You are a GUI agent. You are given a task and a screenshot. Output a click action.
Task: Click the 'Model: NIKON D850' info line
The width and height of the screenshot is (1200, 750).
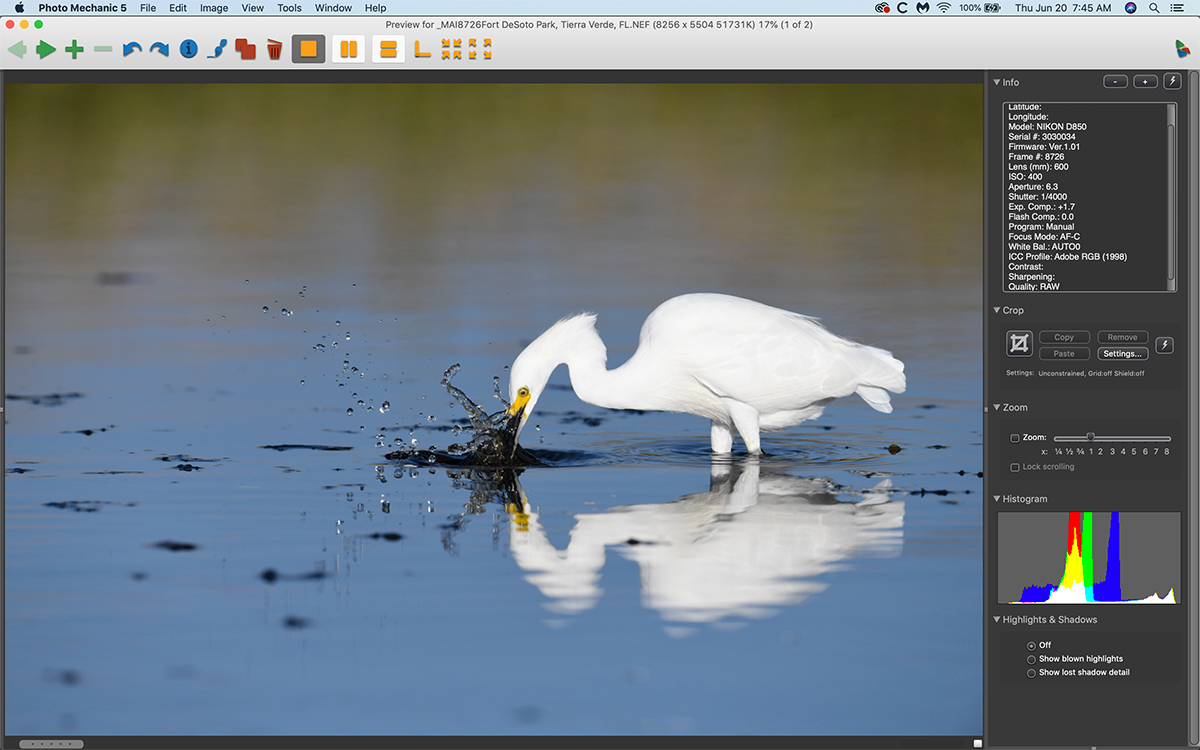tap(1047, 127)
